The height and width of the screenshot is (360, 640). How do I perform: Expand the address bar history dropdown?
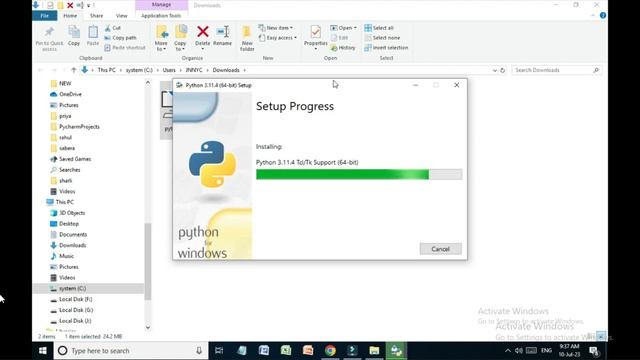coord(495,70)
